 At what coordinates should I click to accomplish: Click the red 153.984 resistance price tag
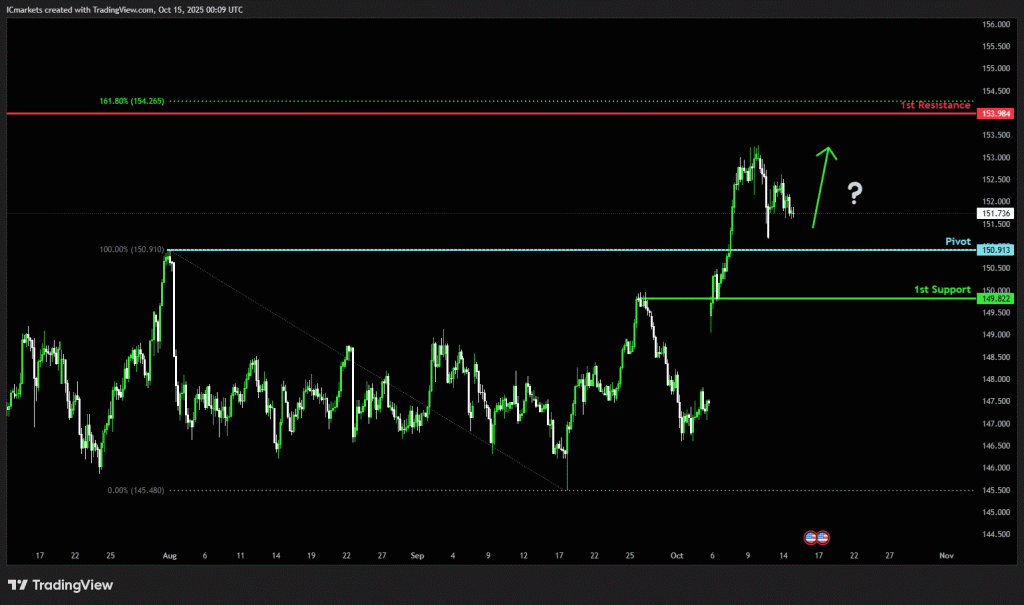(x=997, y=114)
